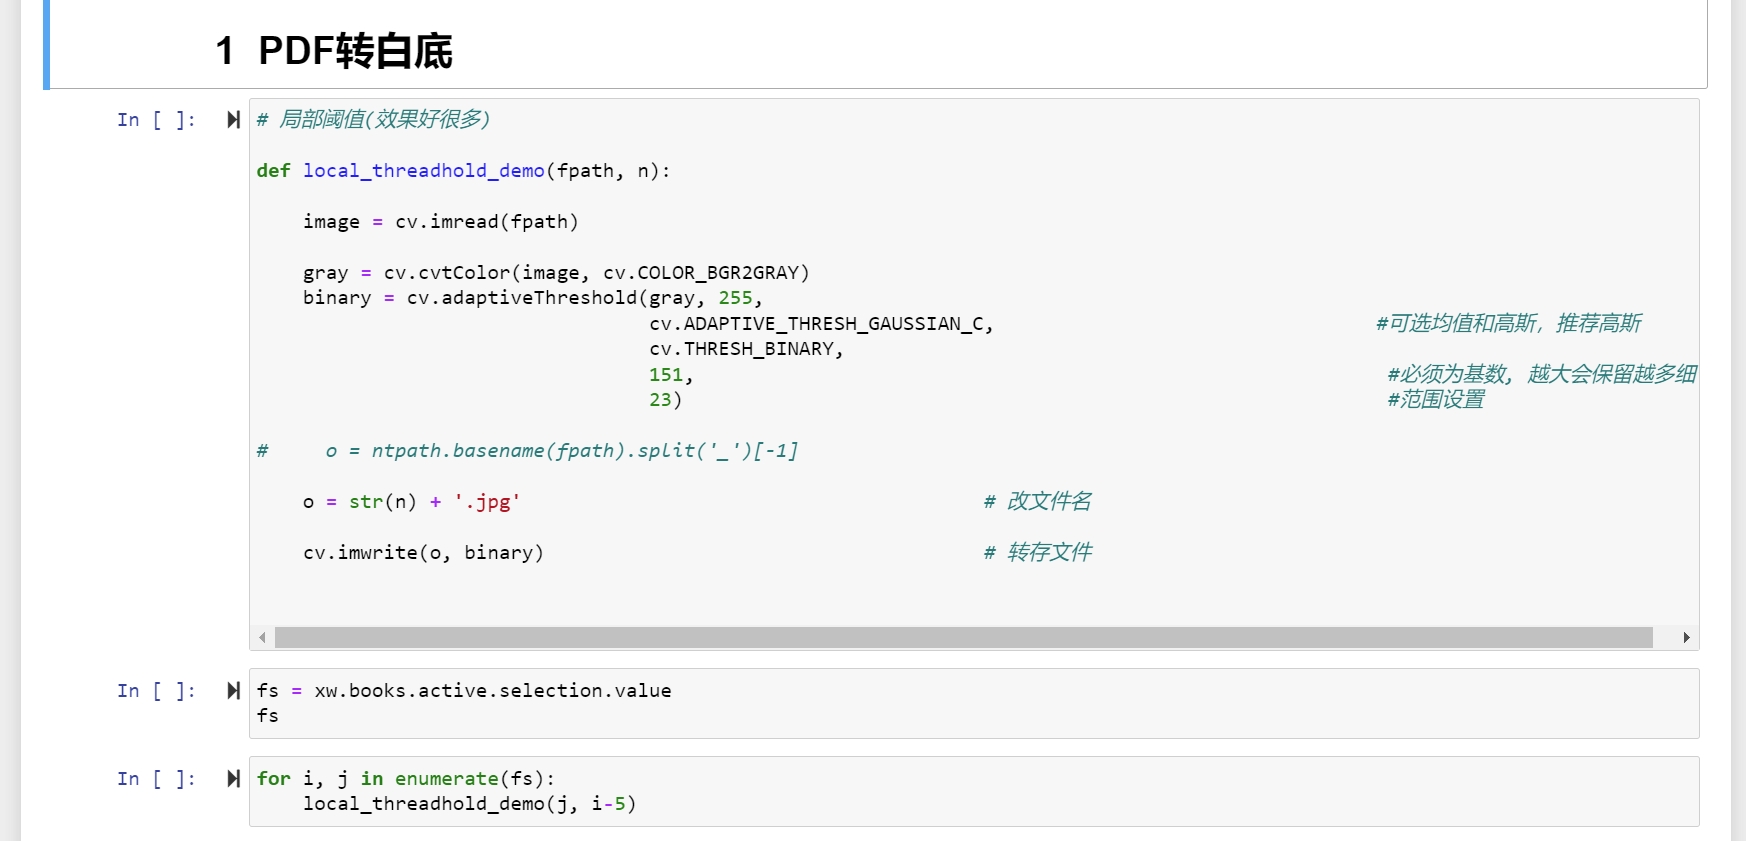1746x841 pixels.
Task: Click the 'cv.imwrite(o, binary)' line
Action: [x=423, y=553]
